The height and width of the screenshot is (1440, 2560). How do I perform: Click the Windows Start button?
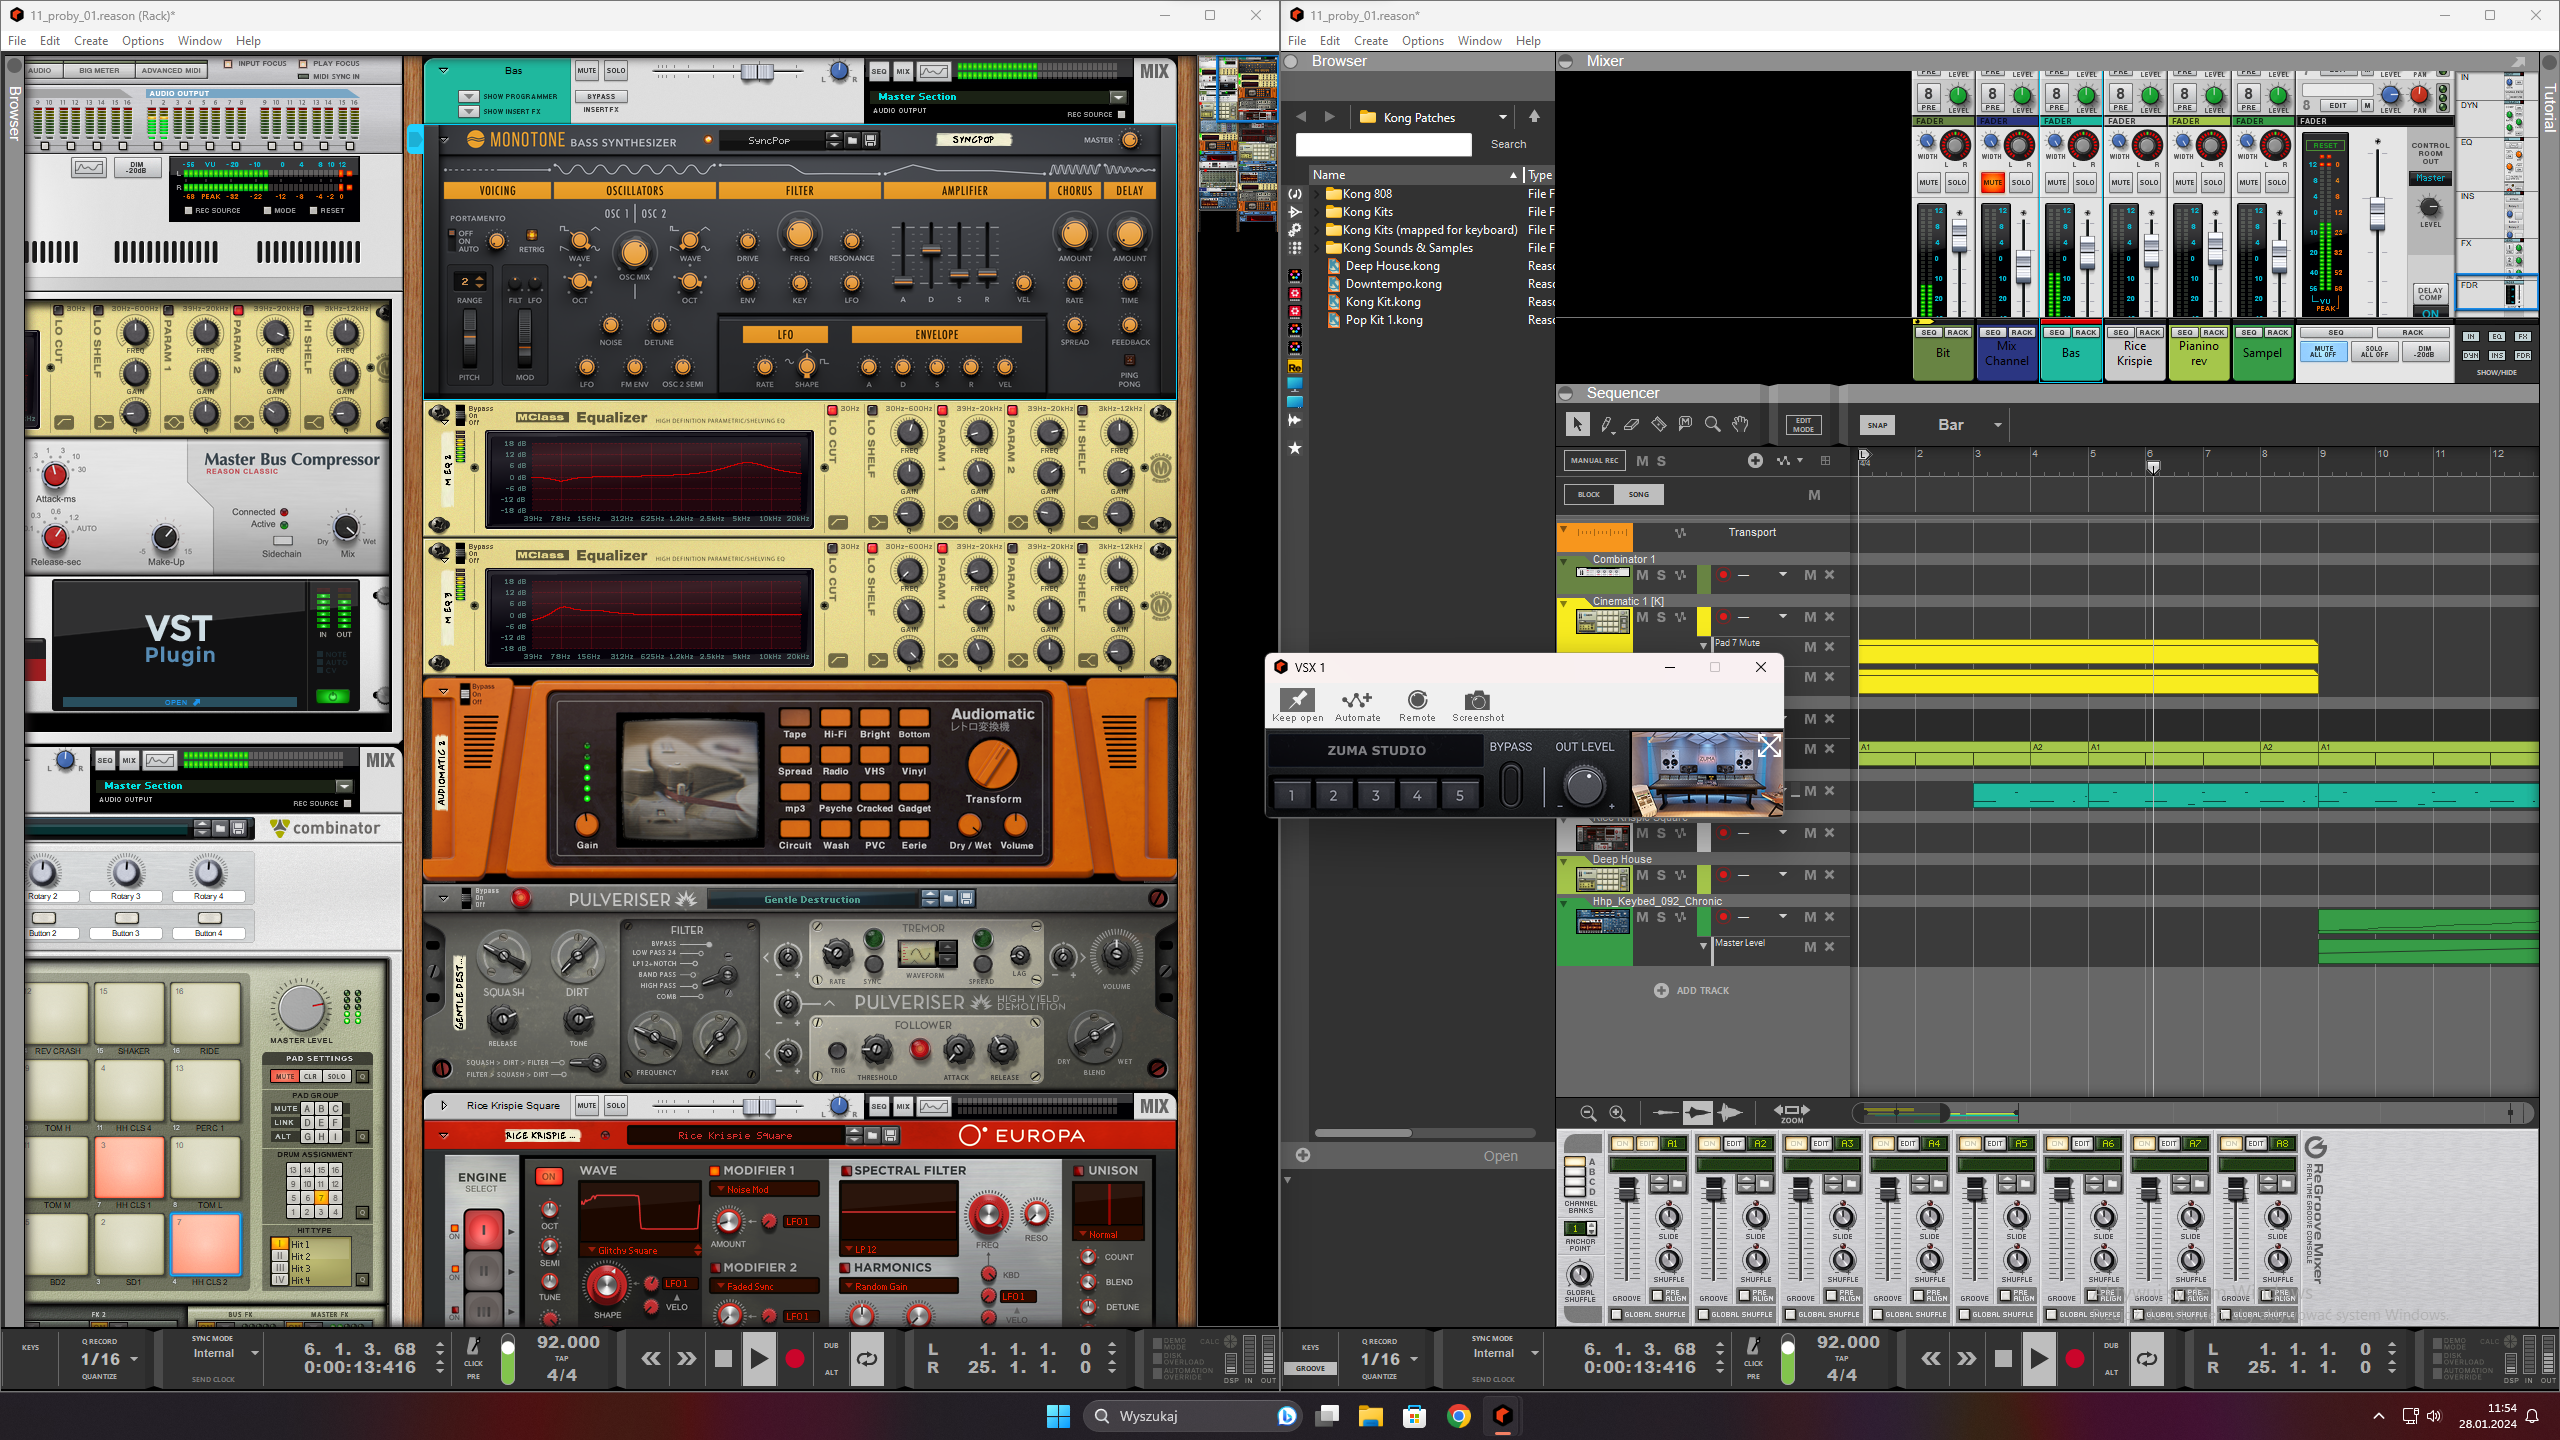pyautogui.click(x=1058, y=1415)
